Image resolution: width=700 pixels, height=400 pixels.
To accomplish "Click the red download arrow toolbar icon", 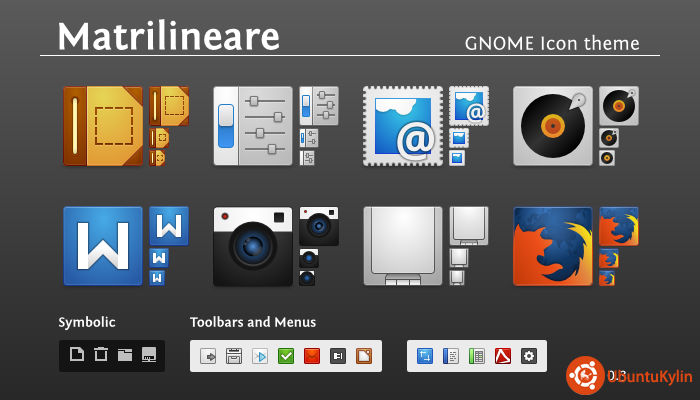I will 312,355.
